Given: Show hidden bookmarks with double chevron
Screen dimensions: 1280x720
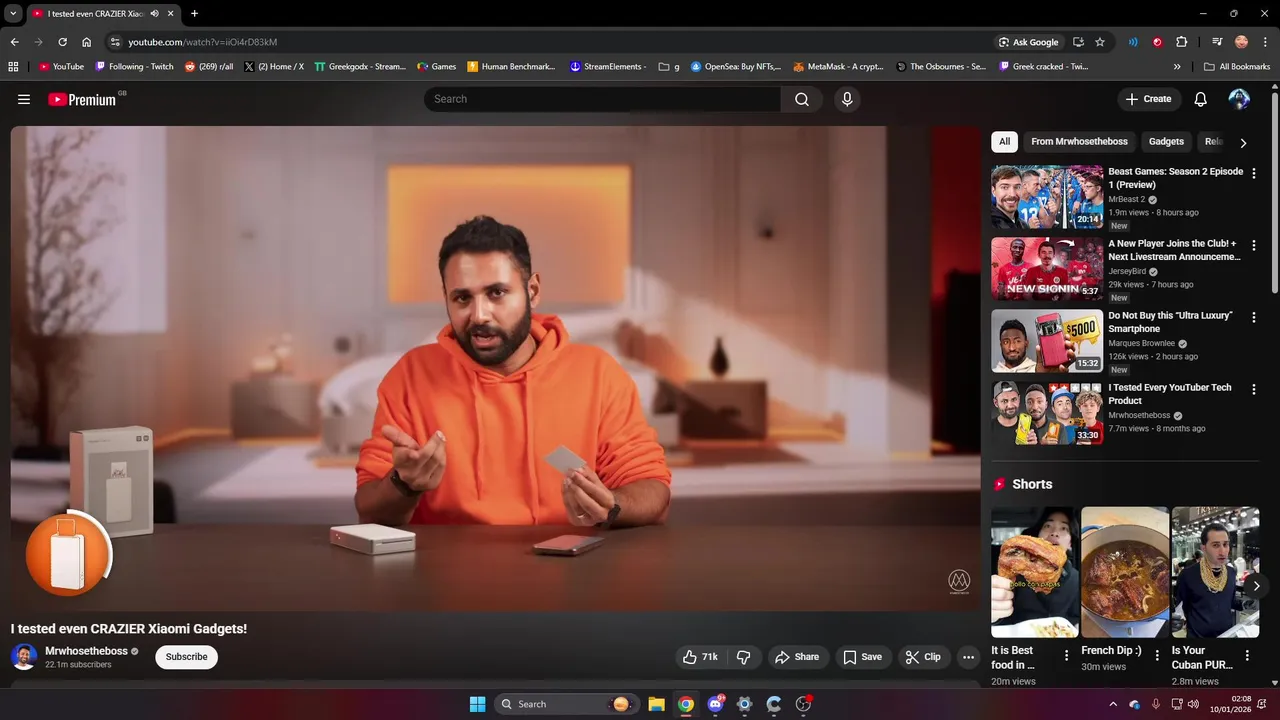Looking at the screenshot, I should 1177,67.
